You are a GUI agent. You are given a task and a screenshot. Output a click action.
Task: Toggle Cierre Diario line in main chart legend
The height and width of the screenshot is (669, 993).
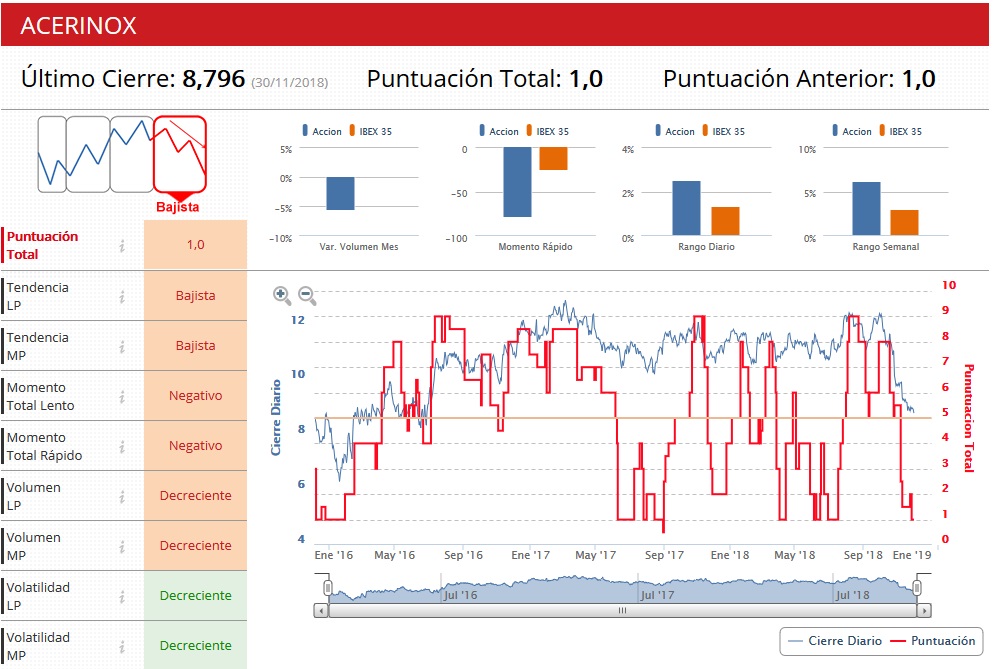coord(835,640)
